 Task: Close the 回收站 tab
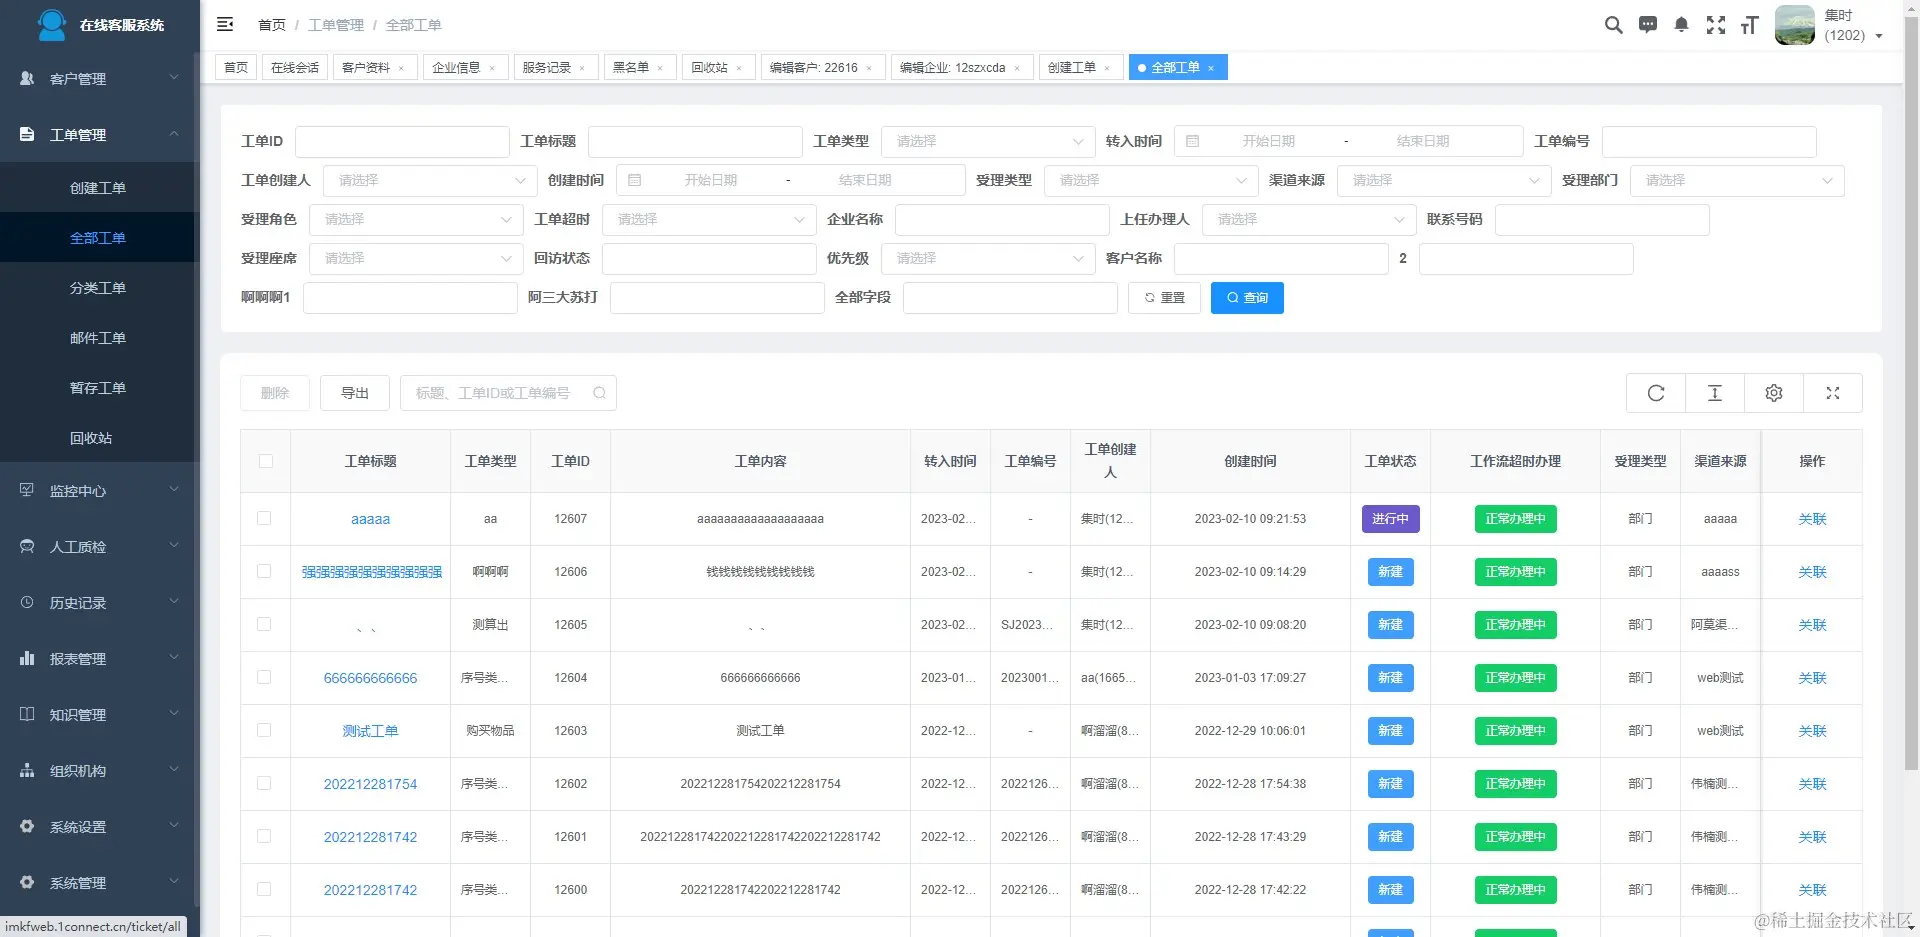coord(739,68)
